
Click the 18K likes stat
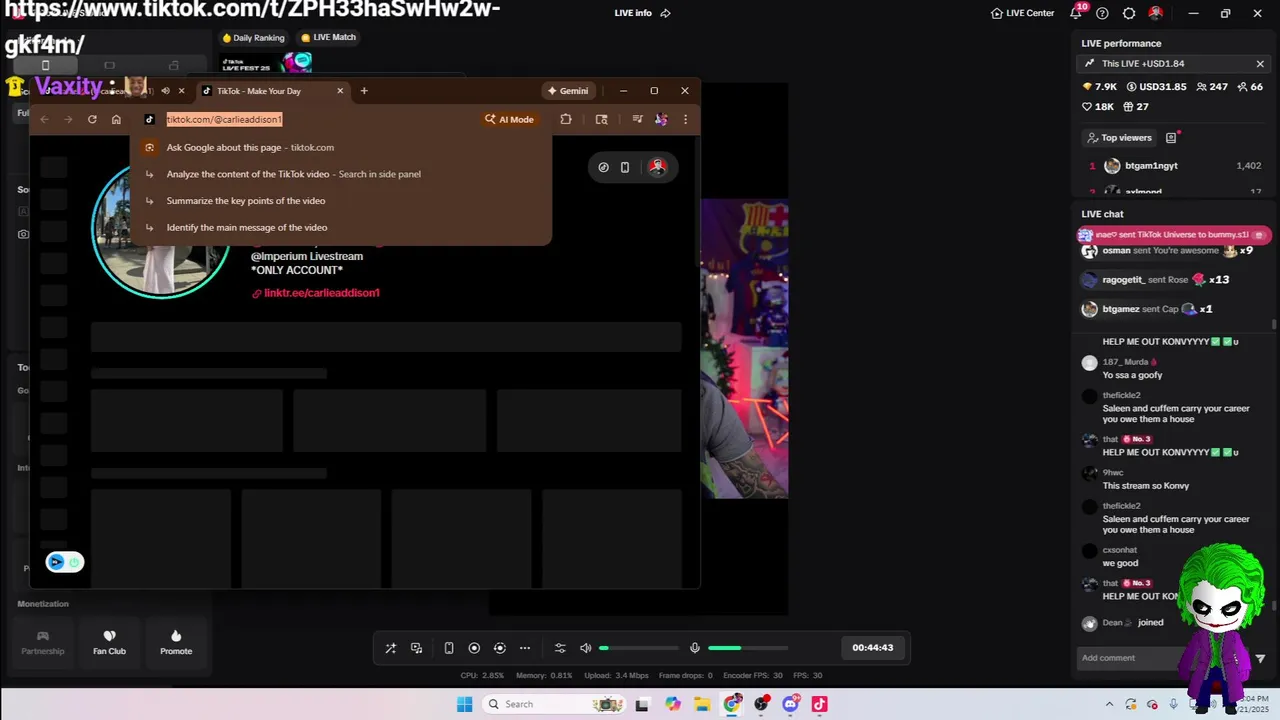pyautogui.click(x=1098, y=107)
